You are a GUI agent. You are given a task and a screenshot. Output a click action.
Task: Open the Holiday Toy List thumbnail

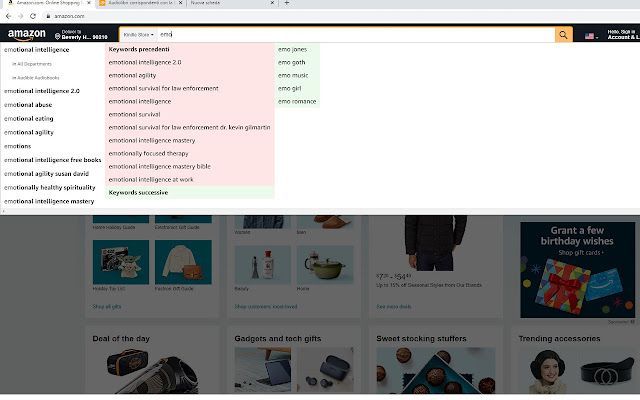(x=121, y=262)
